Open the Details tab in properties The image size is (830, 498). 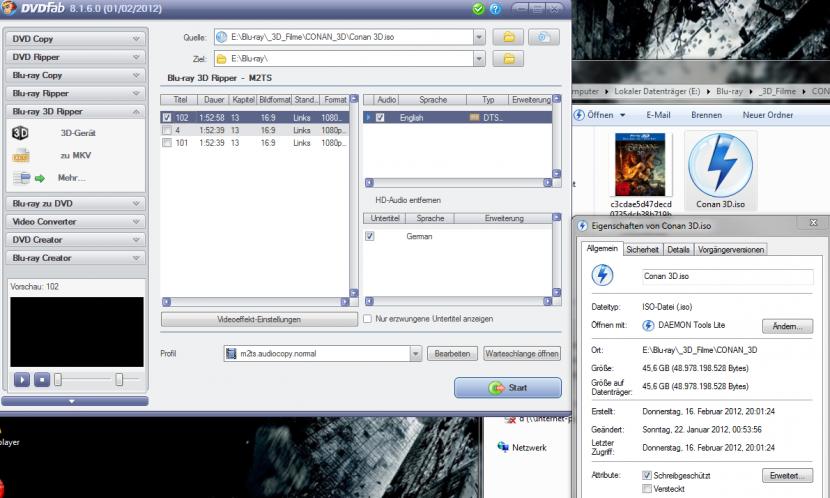(x=678, y=249)
